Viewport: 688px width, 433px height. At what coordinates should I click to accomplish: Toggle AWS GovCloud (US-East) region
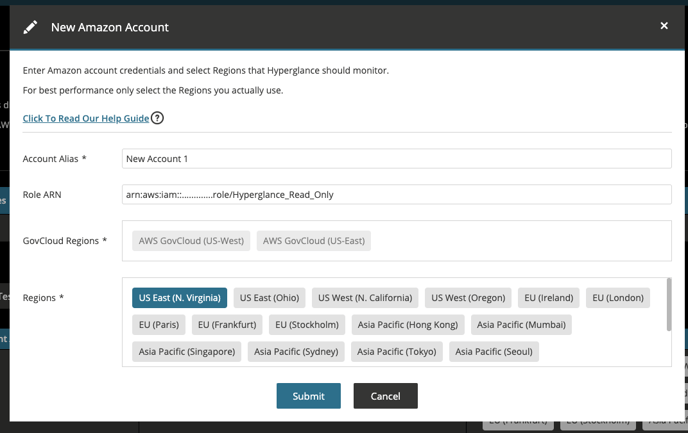click(314, 241)
